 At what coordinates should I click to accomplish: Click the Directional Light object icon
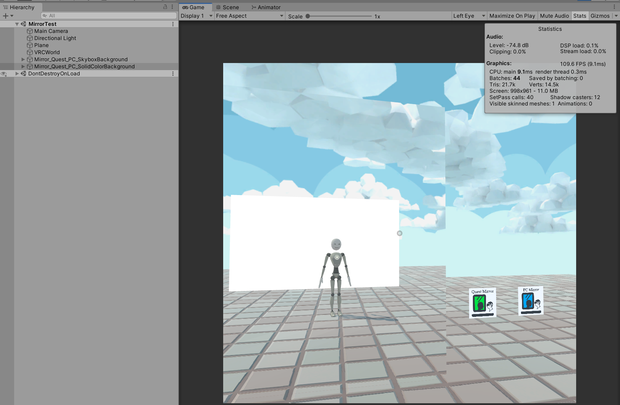coord(30,38)
